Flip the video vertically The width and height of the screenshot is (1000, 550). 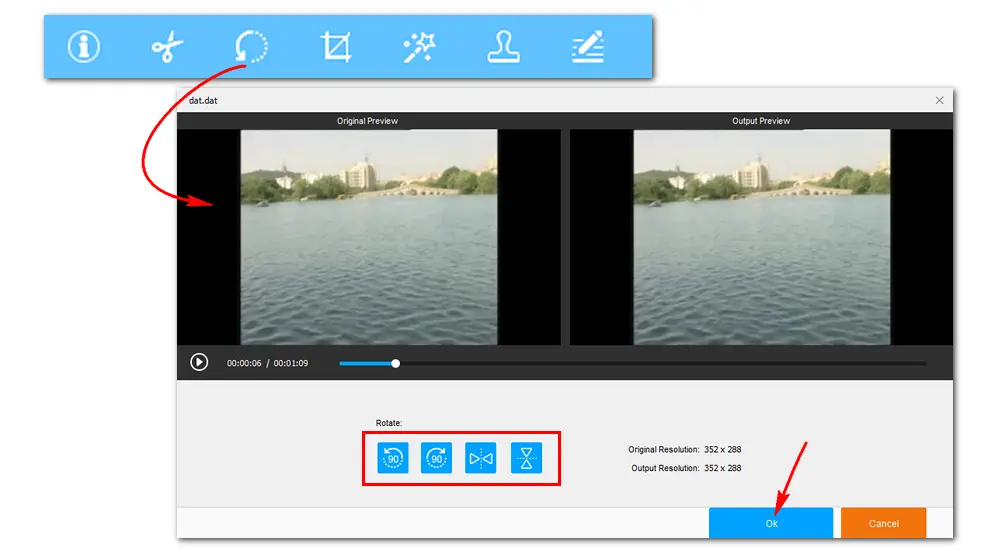526,458
